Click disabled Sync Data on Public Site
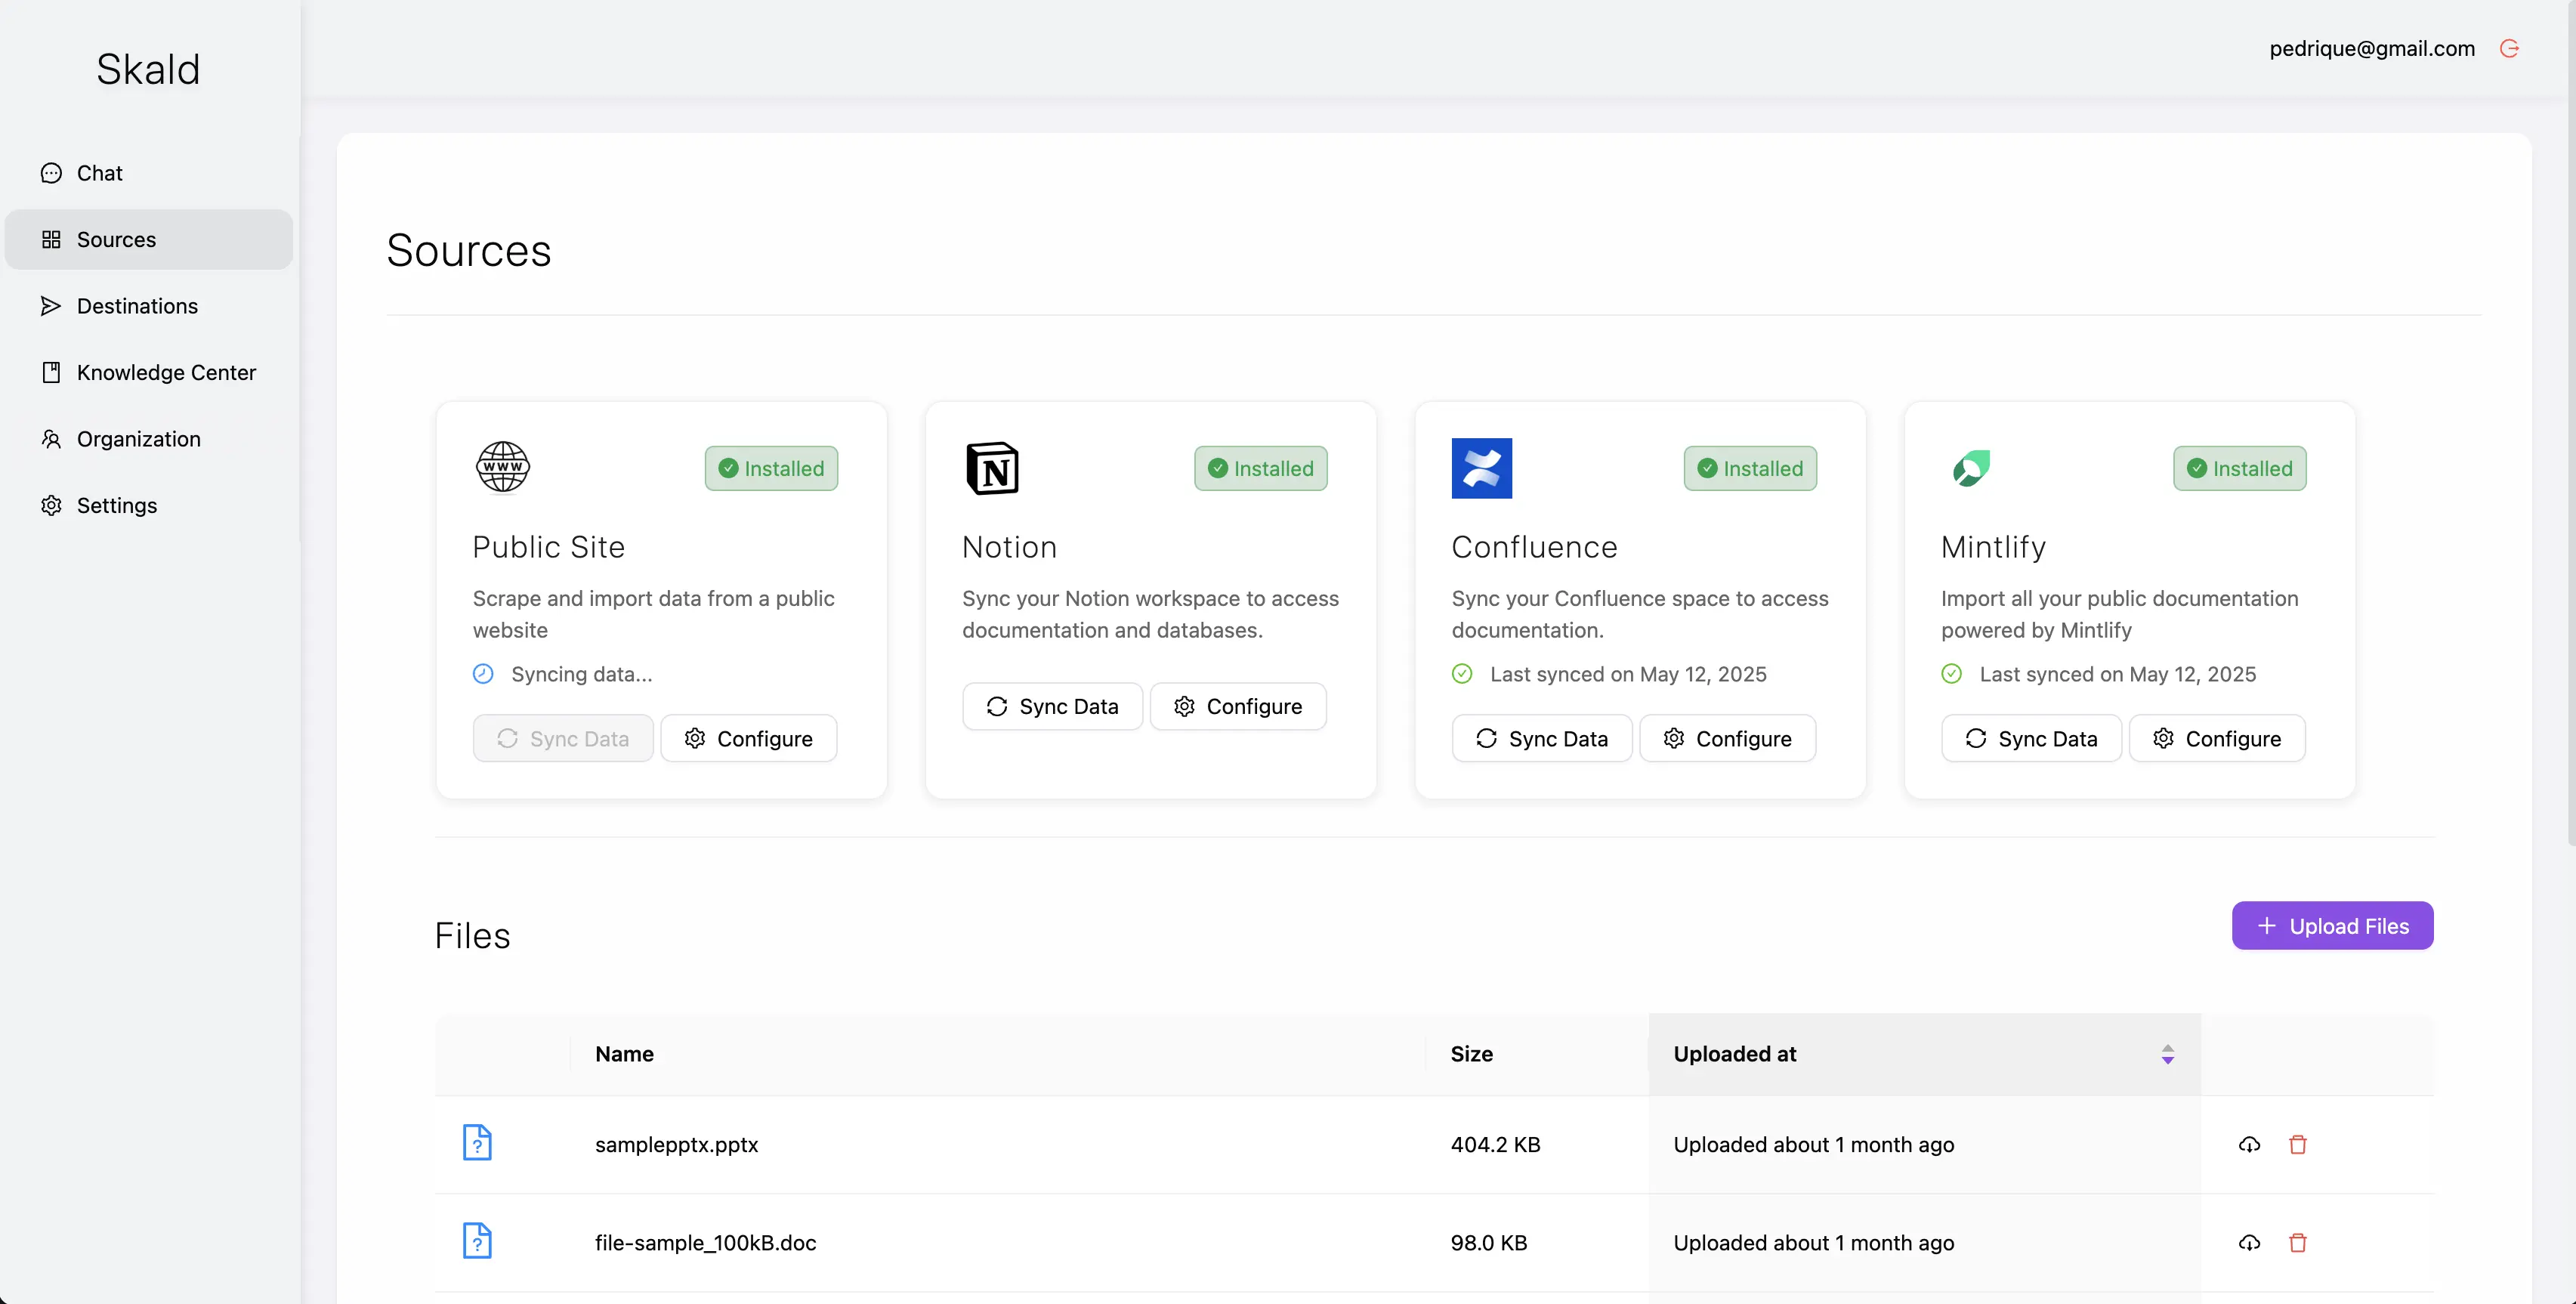The image size is (2576, 1304). (563, 738)
